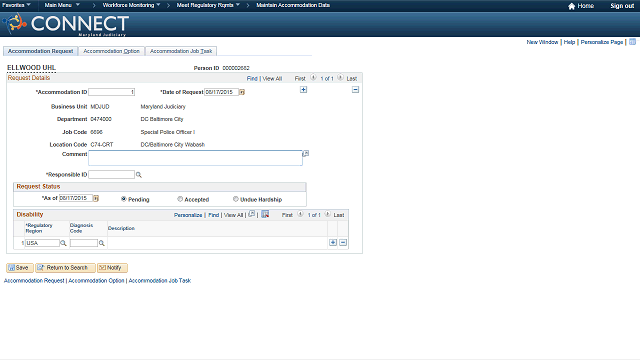Click View All in Request Details header
The width and height of the screenshot is (640, 360).
tap(272, 78)
